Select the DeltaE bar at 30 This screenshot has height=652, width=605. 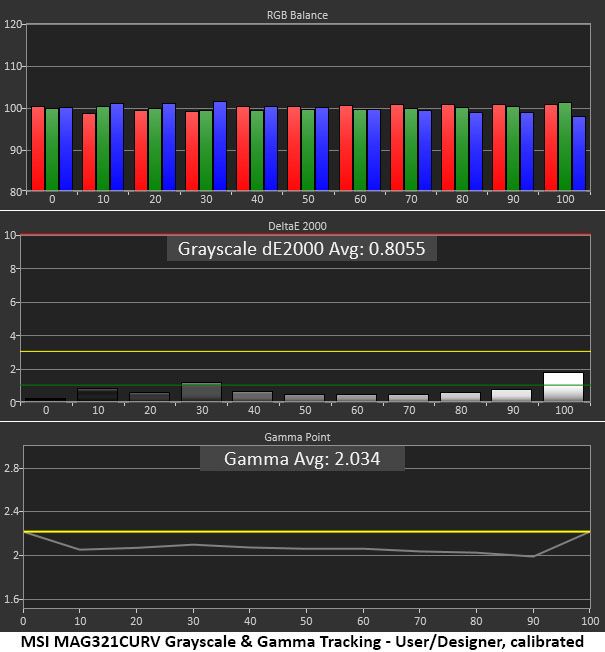202,392
